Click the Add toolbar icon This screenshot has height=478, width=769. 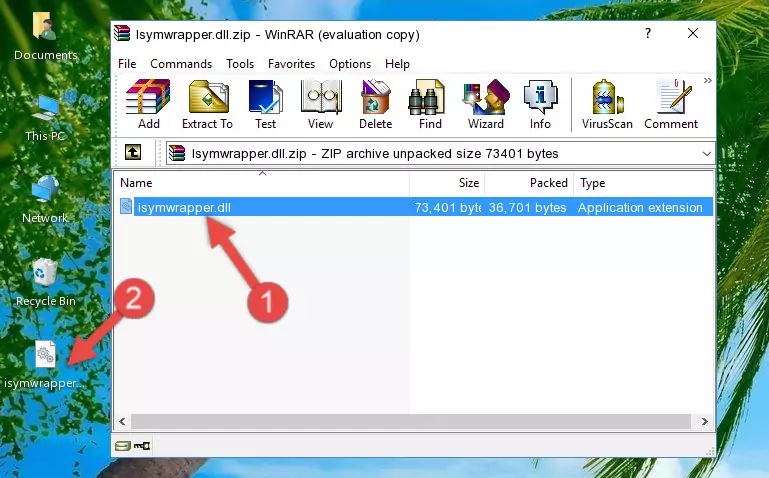148,104
